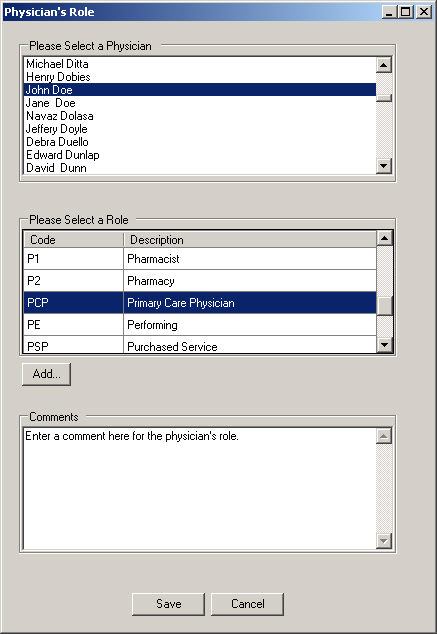
Task: Select the Pharmacist role row
Action: pyautogui.click(x=200, y=259)
